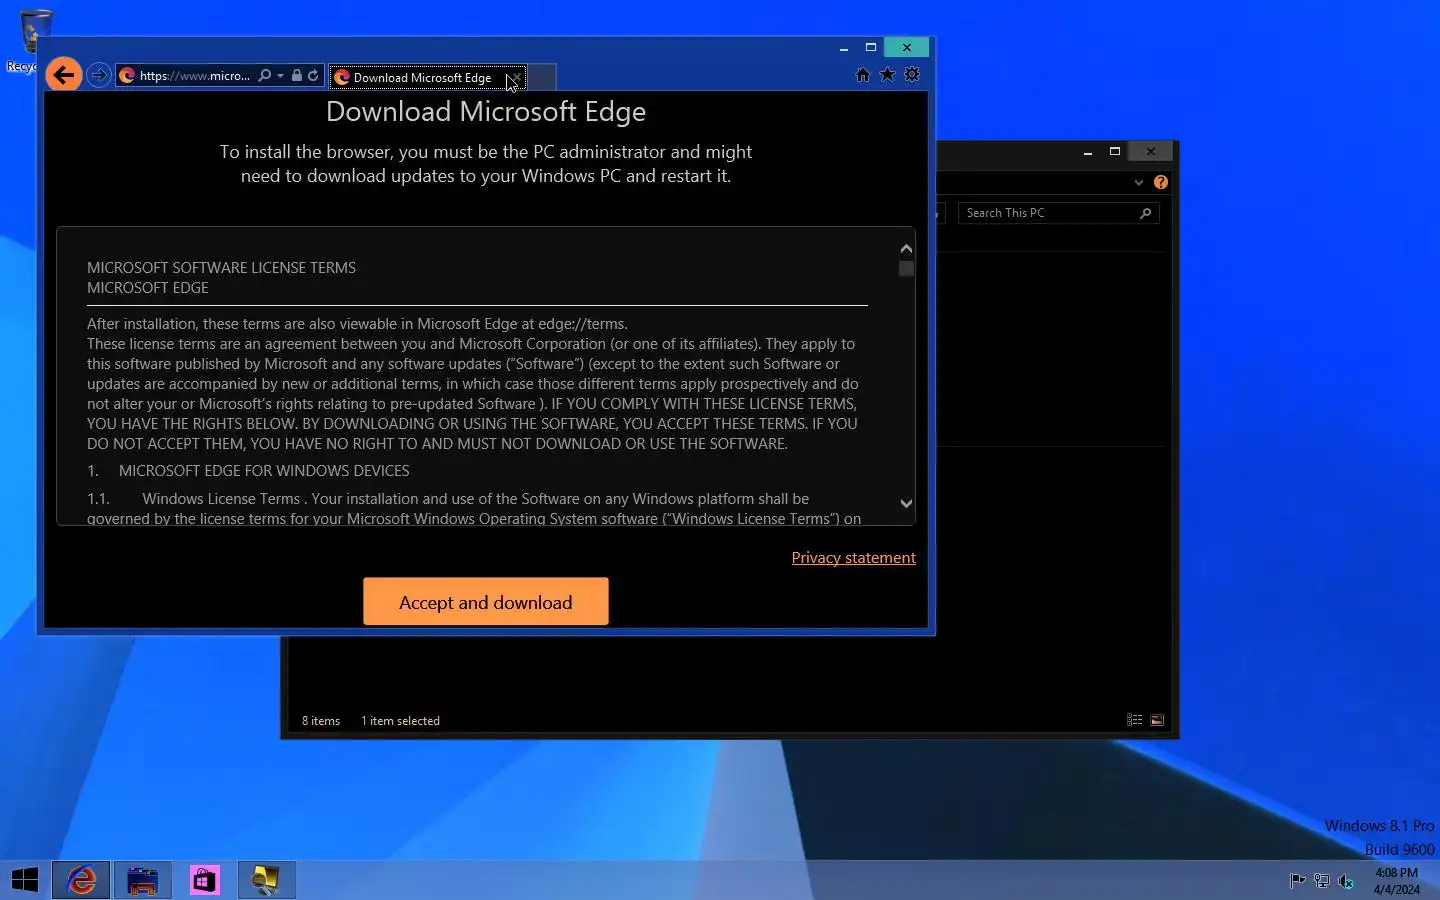Viewport: 1440px width, 900px height.
Task: Click Internet Explorer icon in taskbar
Action: (x=81, y=880)
